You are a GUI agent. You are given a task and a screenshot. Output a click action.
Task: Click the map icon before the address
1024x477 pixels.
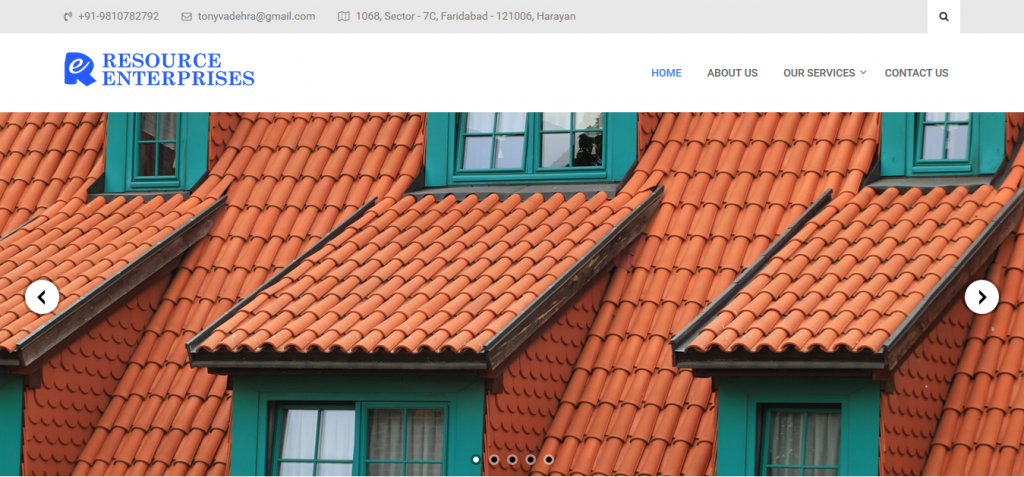click(x=344, y=16)
